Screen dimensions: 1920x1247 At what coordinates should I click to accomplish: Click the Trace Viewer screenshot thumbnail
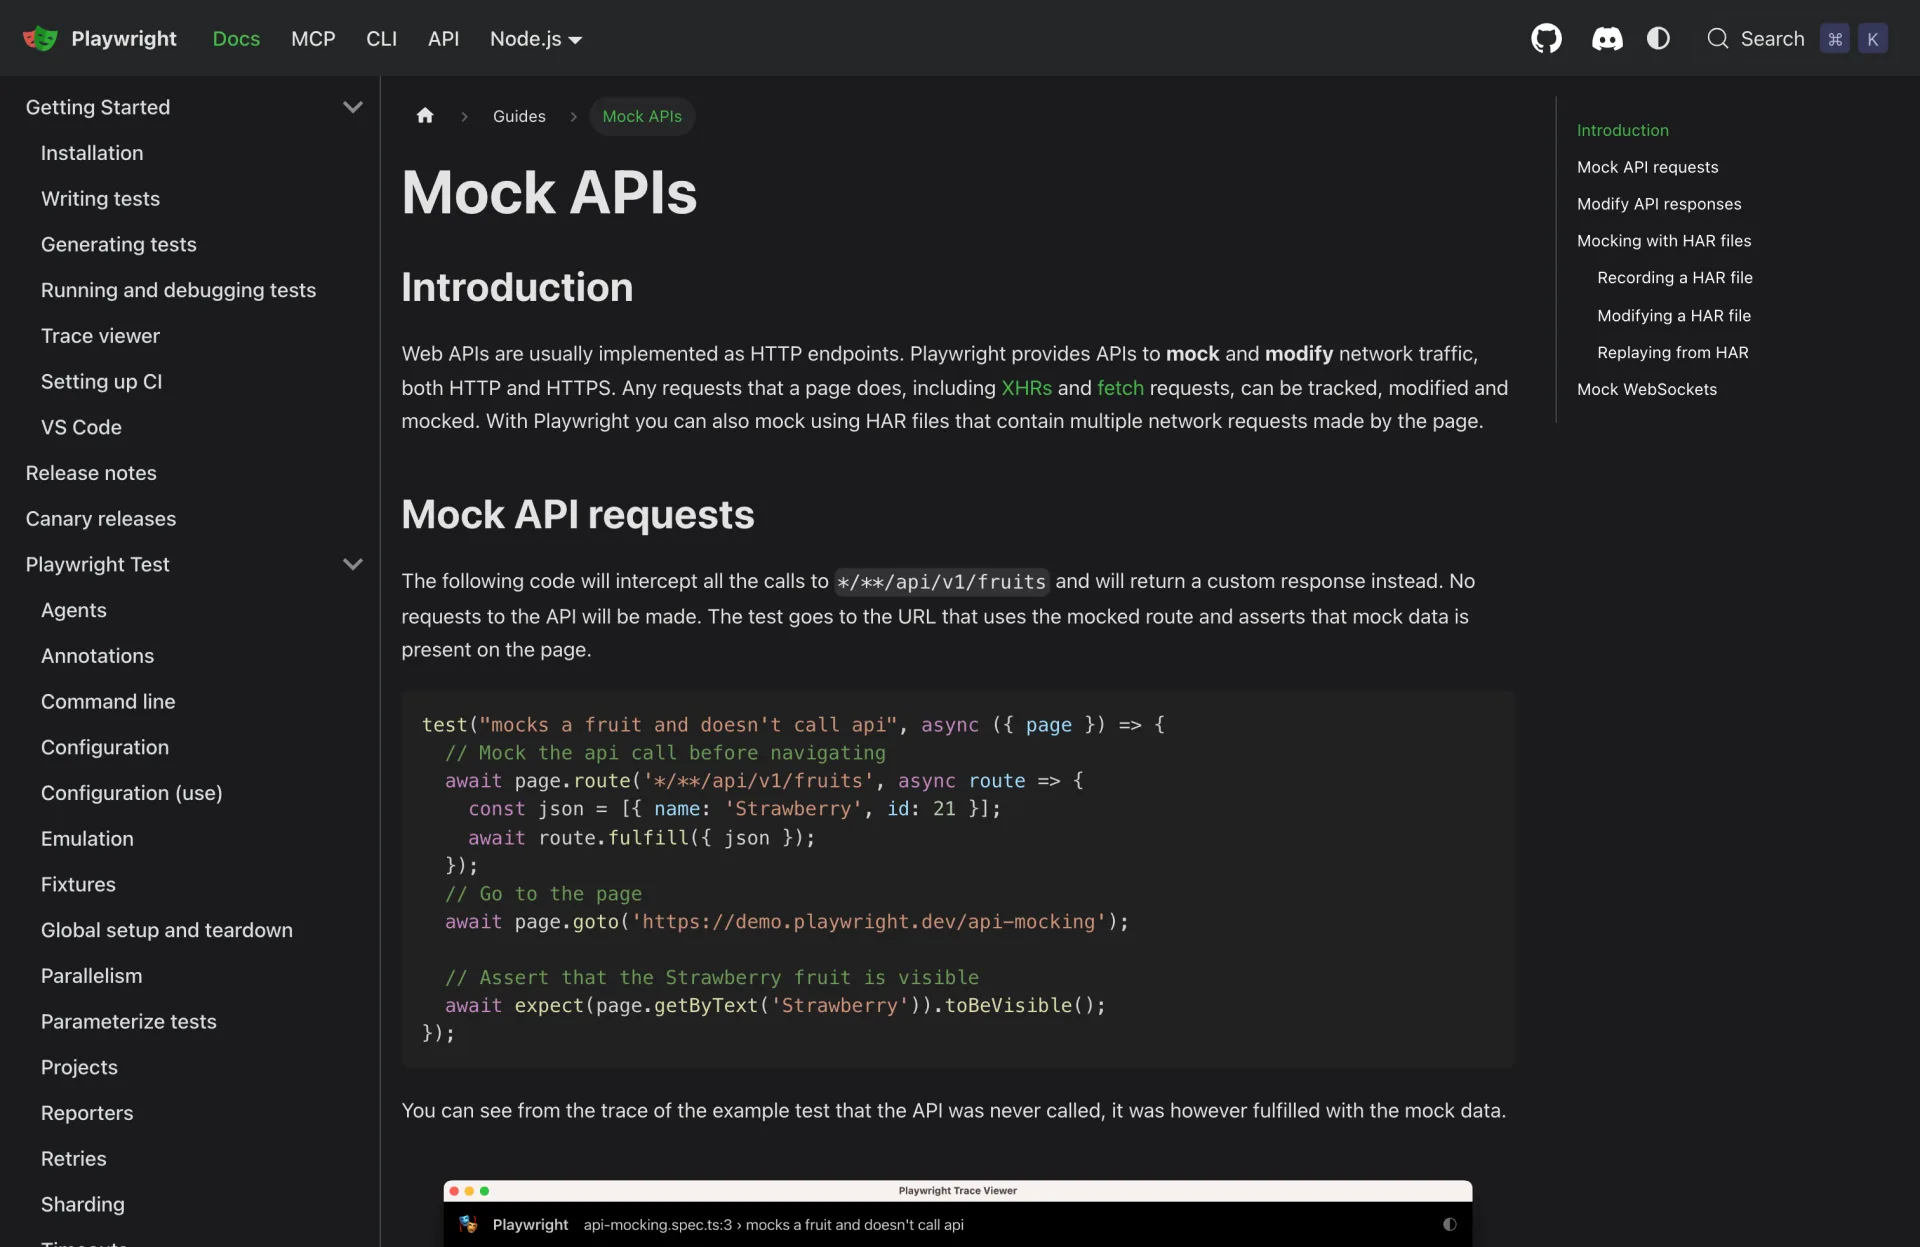957,1213
